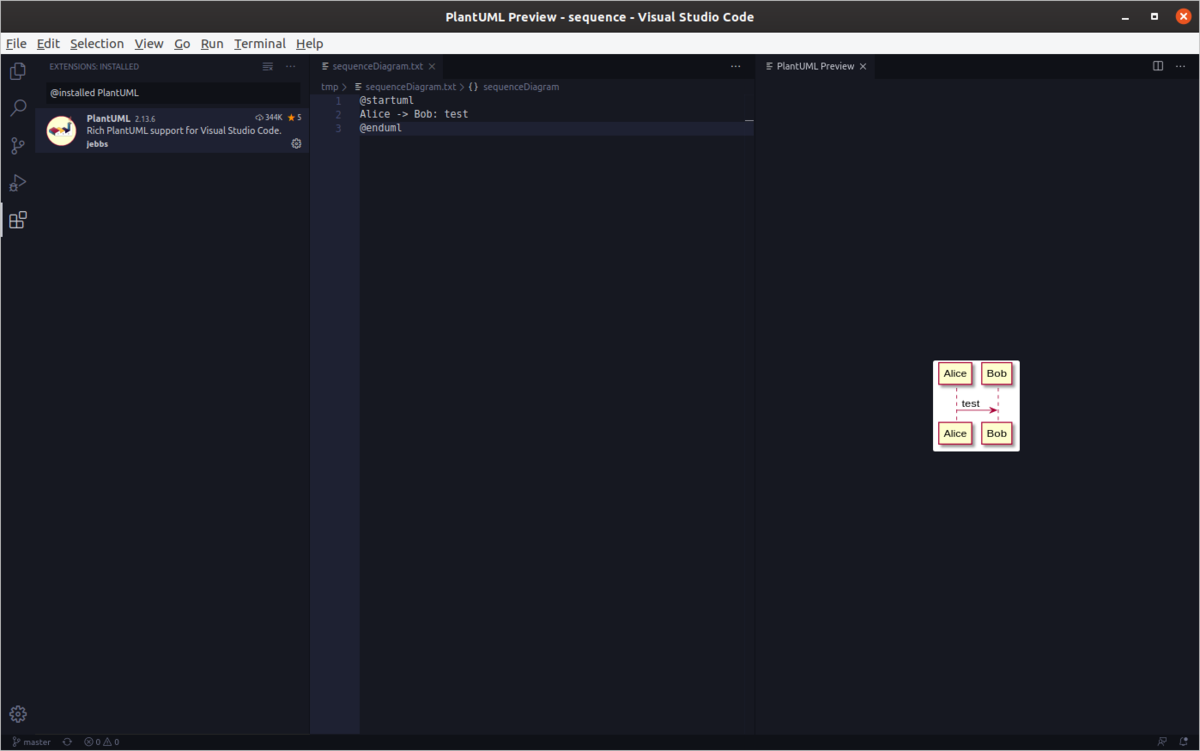Click the bottom Bob box in diagram

(996, 433)
